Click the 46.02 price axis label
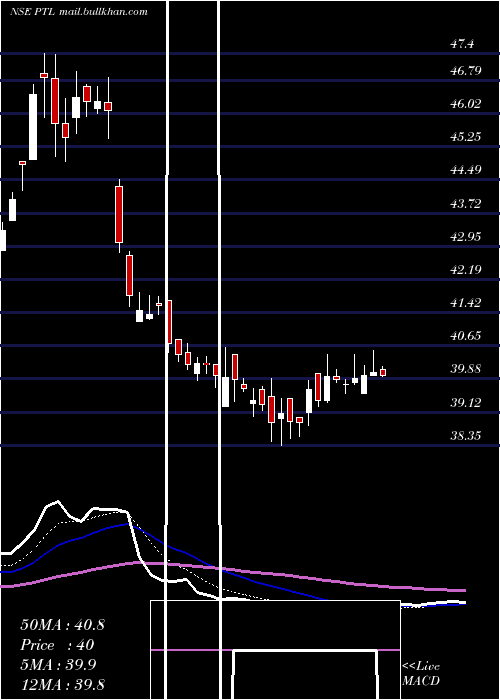Viewport: 500px width, 700px height. pyautogui.click(x=466, y=103)
